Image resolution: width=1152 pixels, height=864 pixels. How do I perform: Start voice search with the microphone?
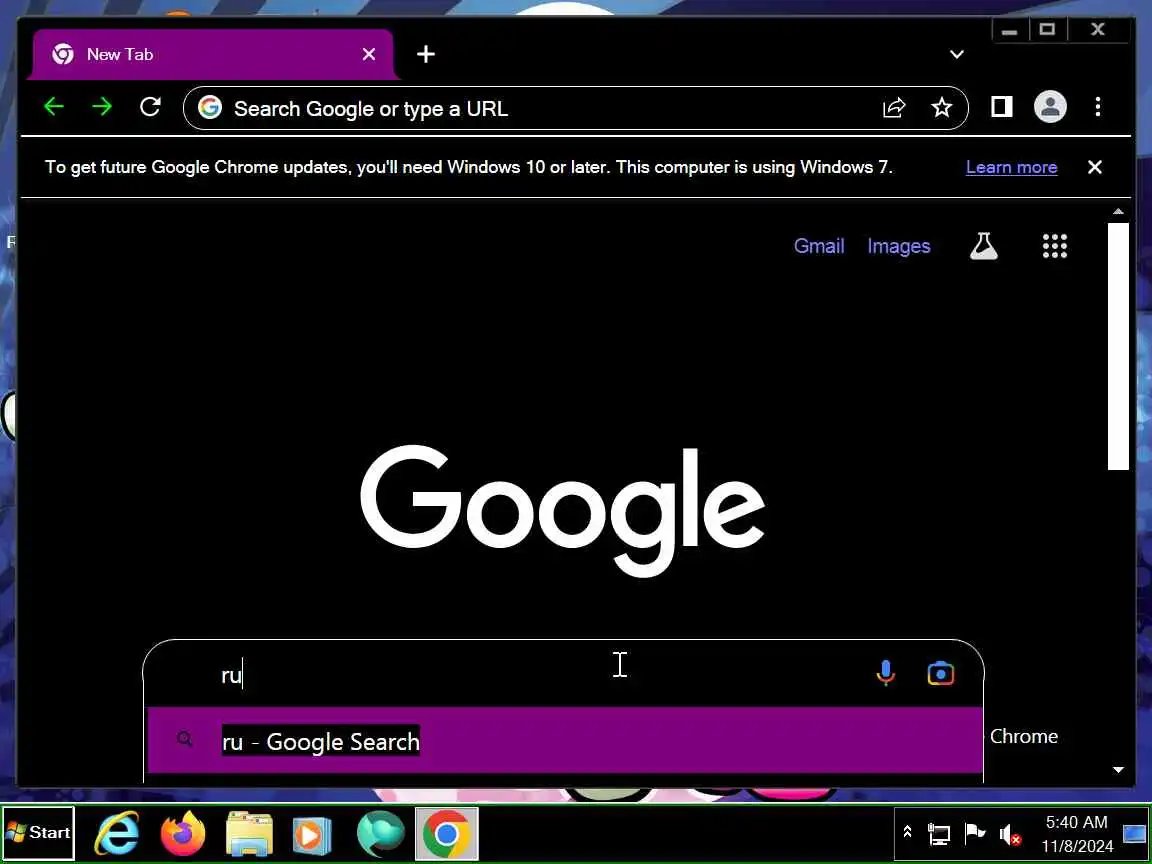tap(885, 673)
